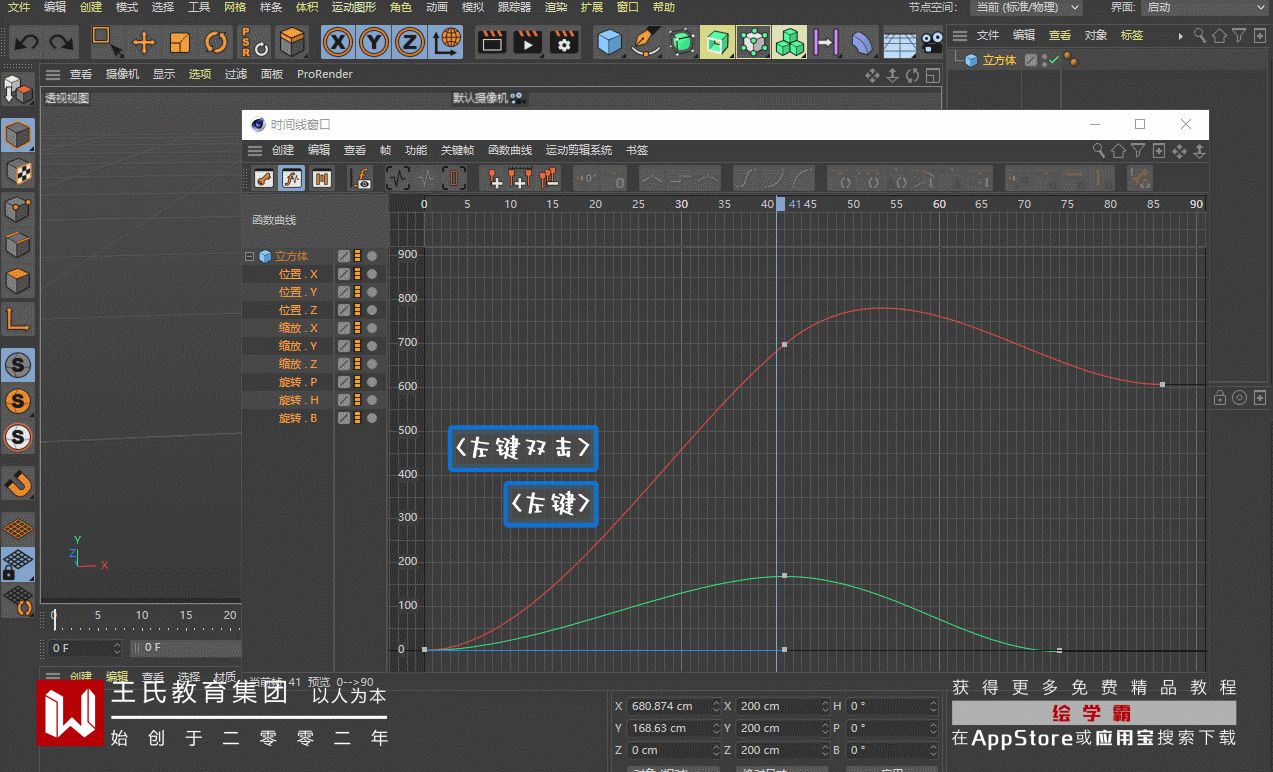Open 标签 menu in object manager
The image size is (1273, 772).
pyautogui.click(x=1132, y=35)
